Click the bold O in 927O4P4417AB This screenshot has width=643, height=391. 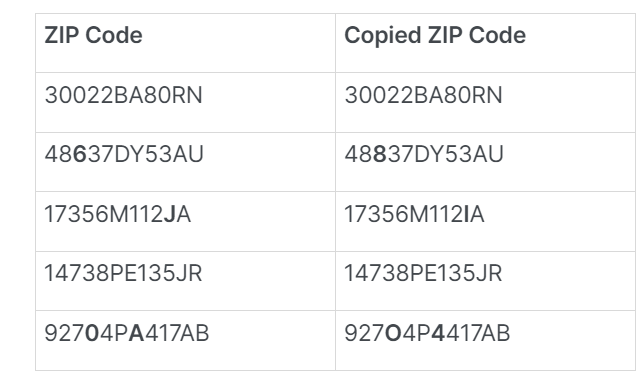tap(393, 333)
